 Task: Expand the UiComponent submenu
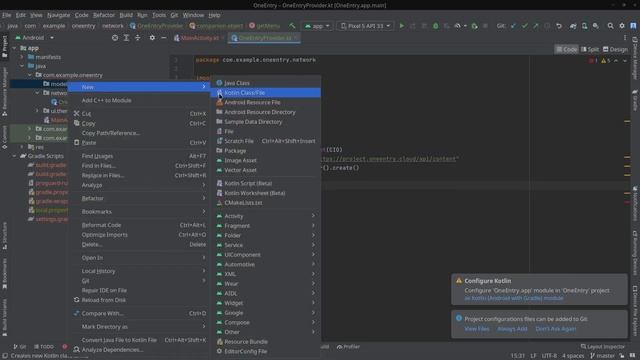click(x=265, y=255)
